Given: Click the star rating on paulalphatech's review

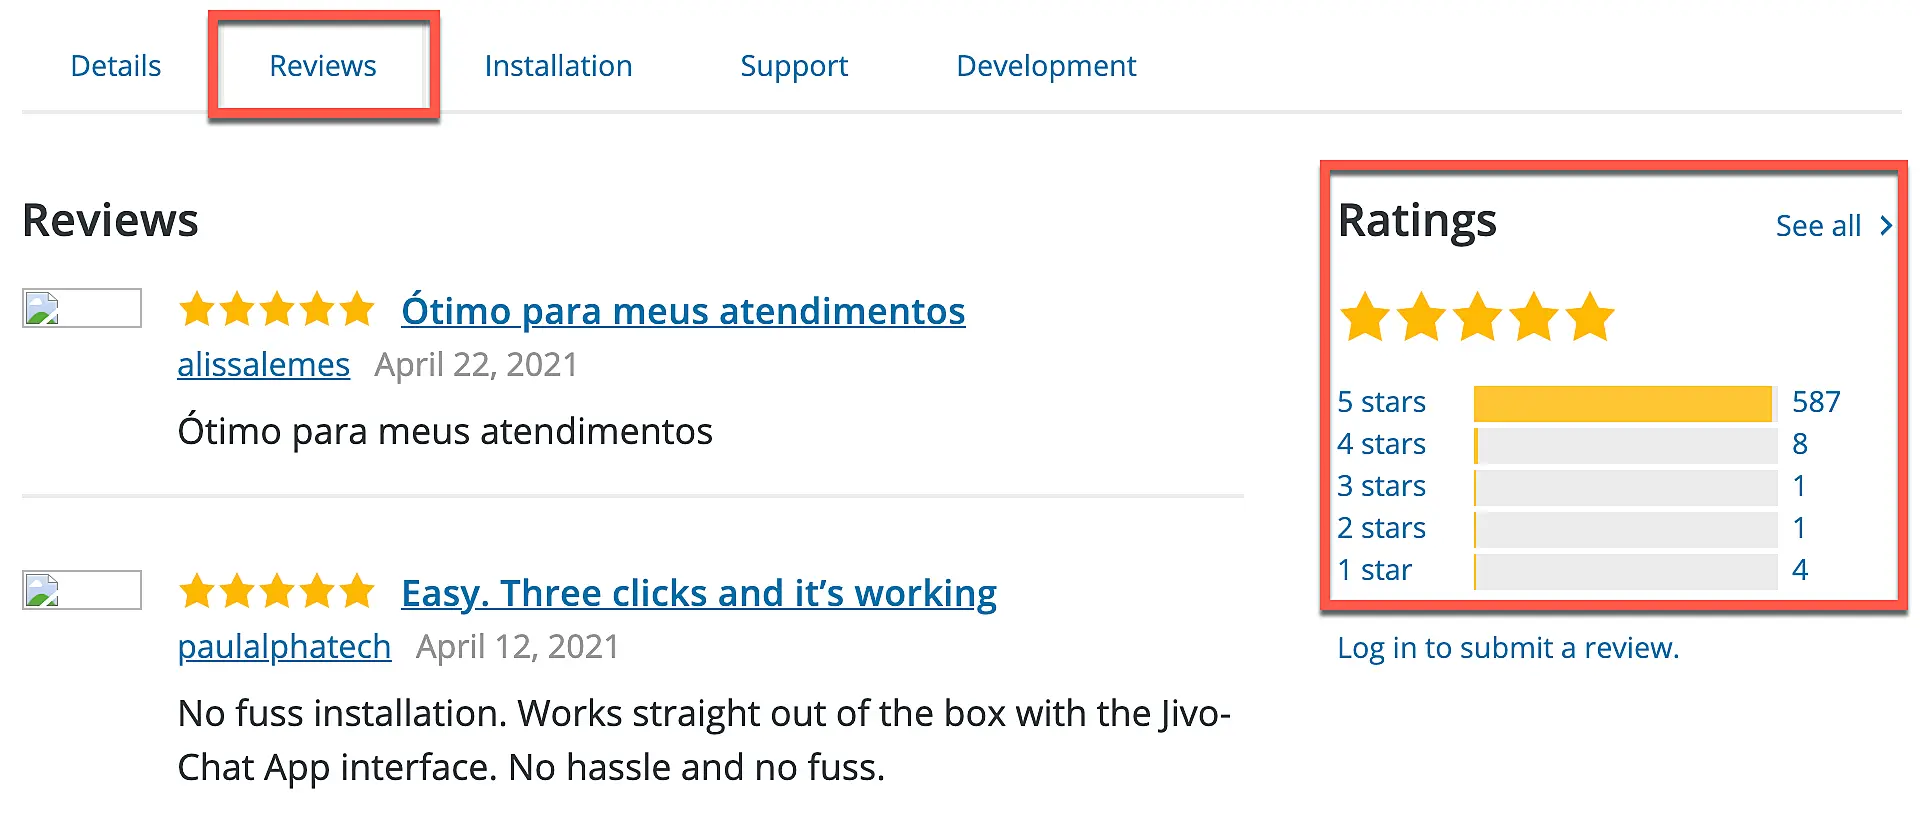Looking at the screenshot, I should [x=277, y=591].
